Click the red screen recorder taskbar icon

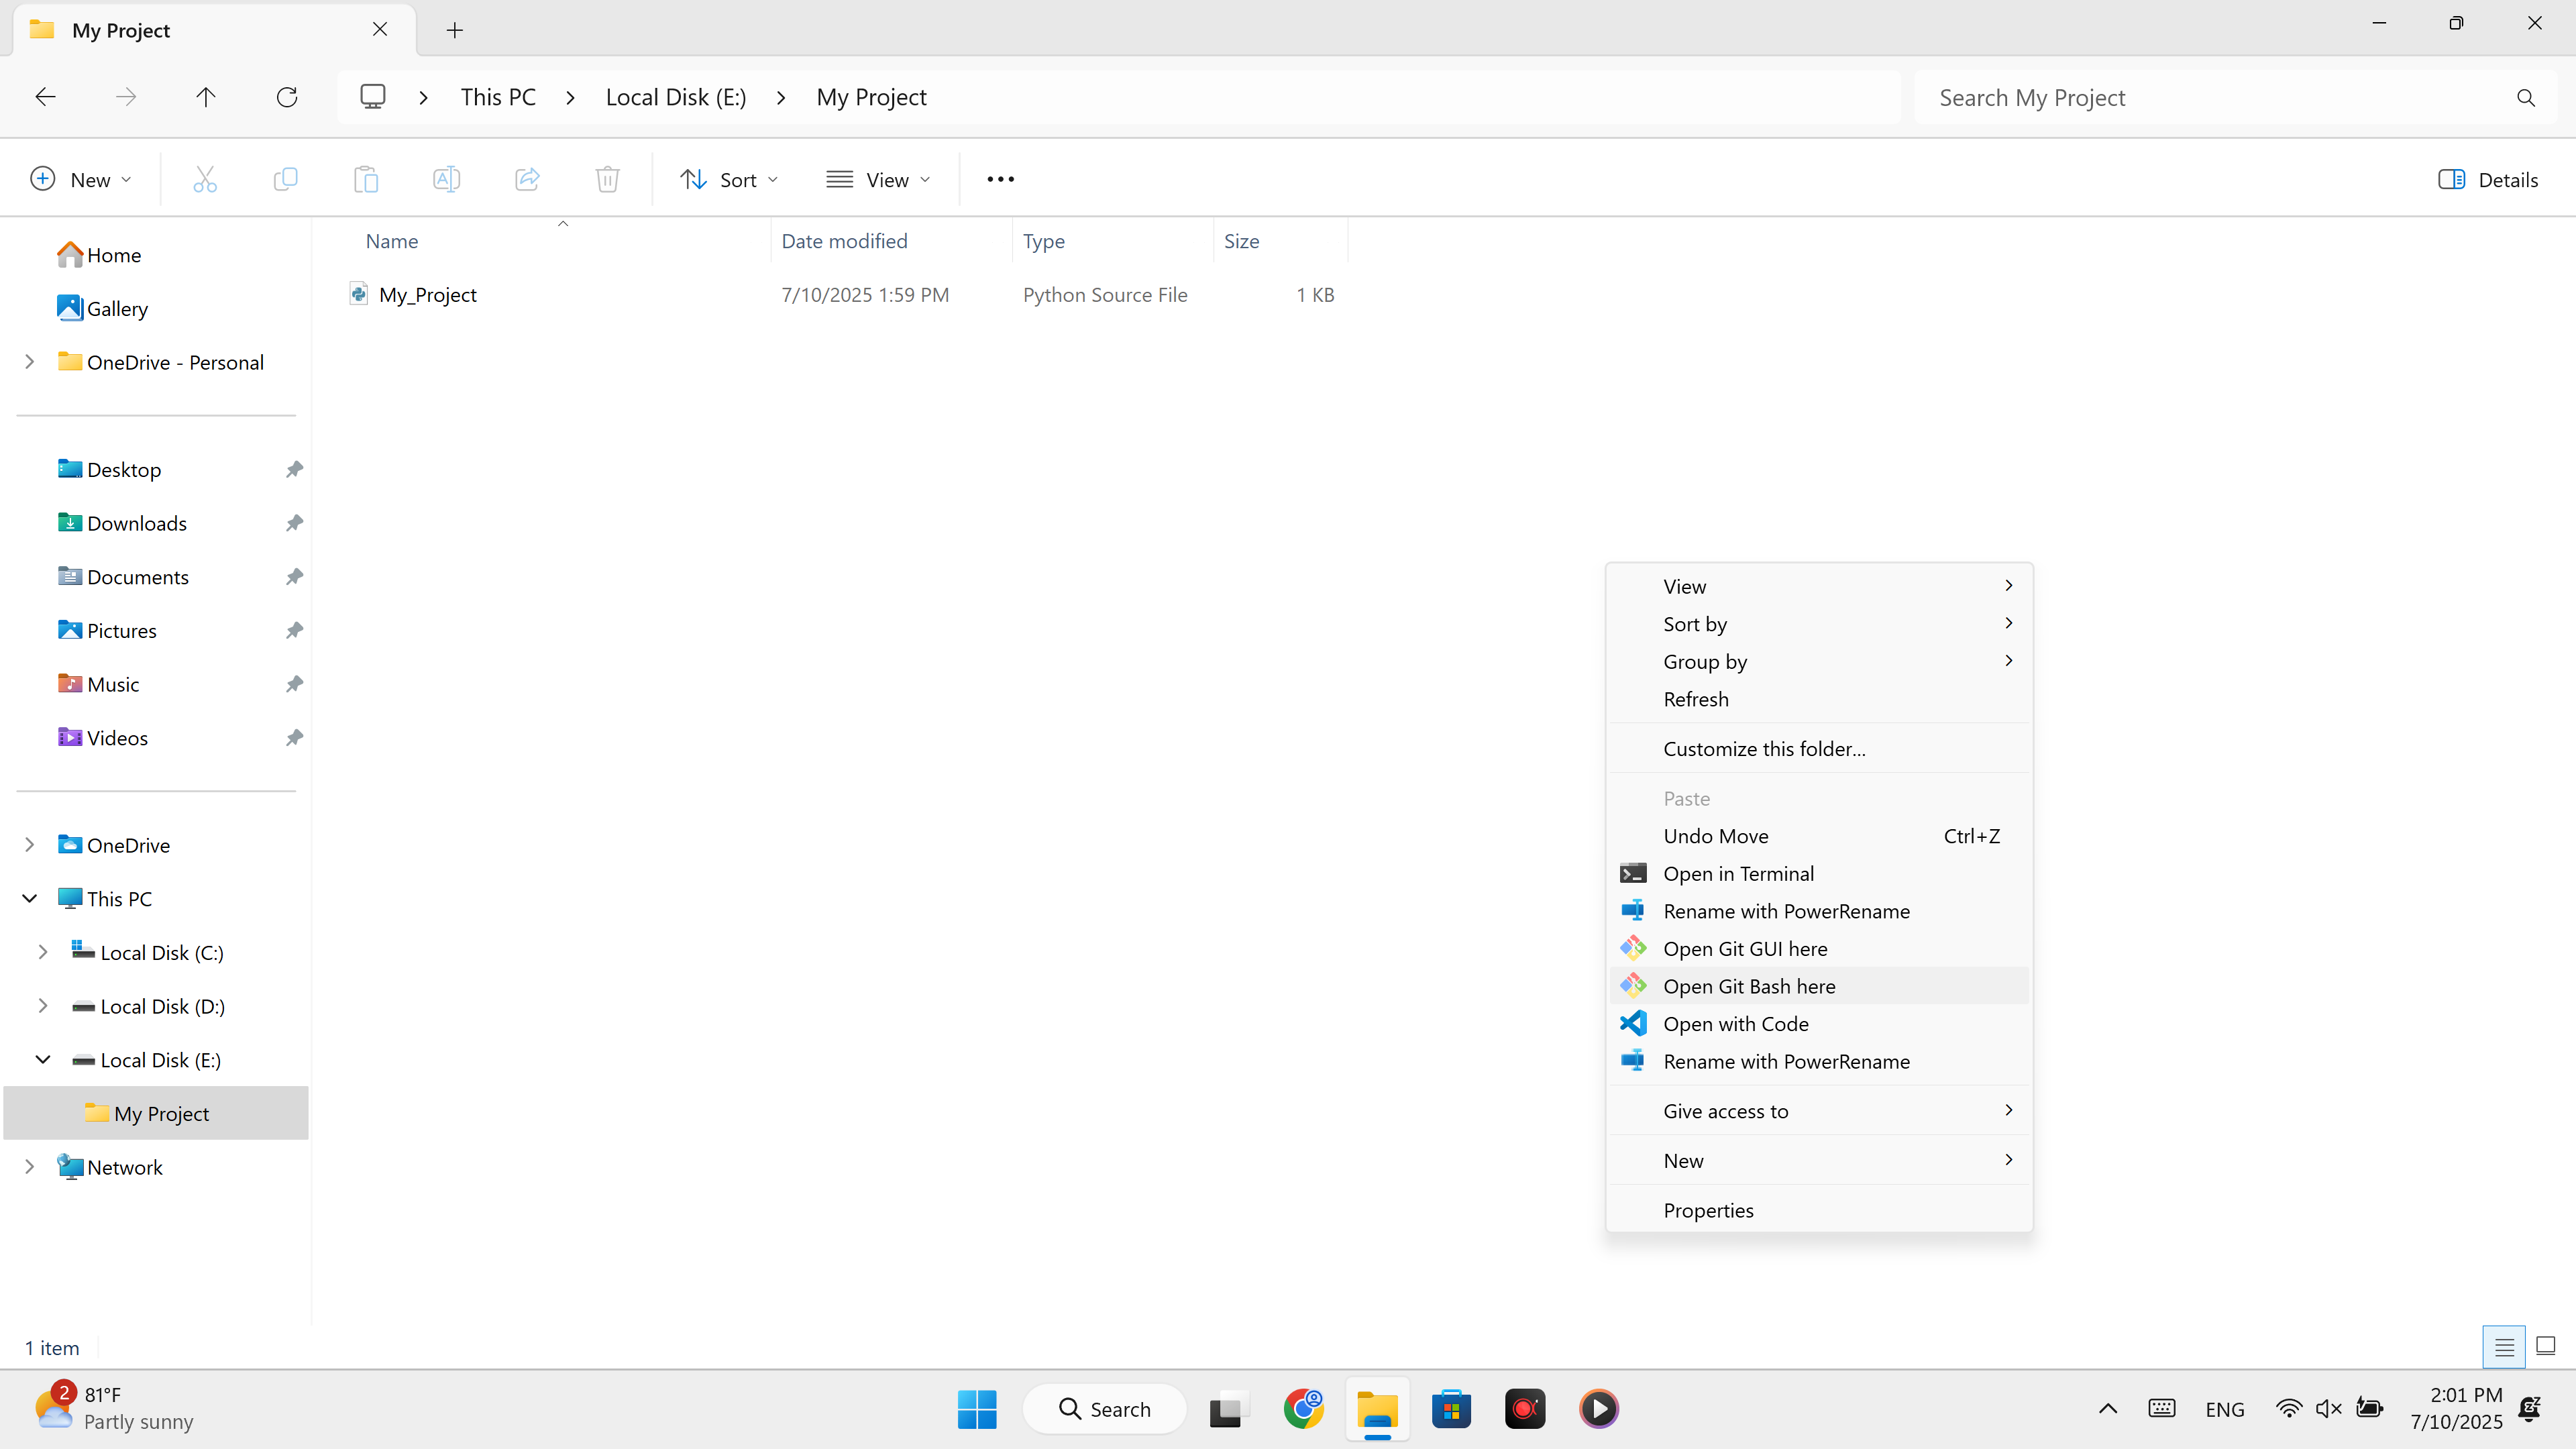click(x=1525, y=1409)
